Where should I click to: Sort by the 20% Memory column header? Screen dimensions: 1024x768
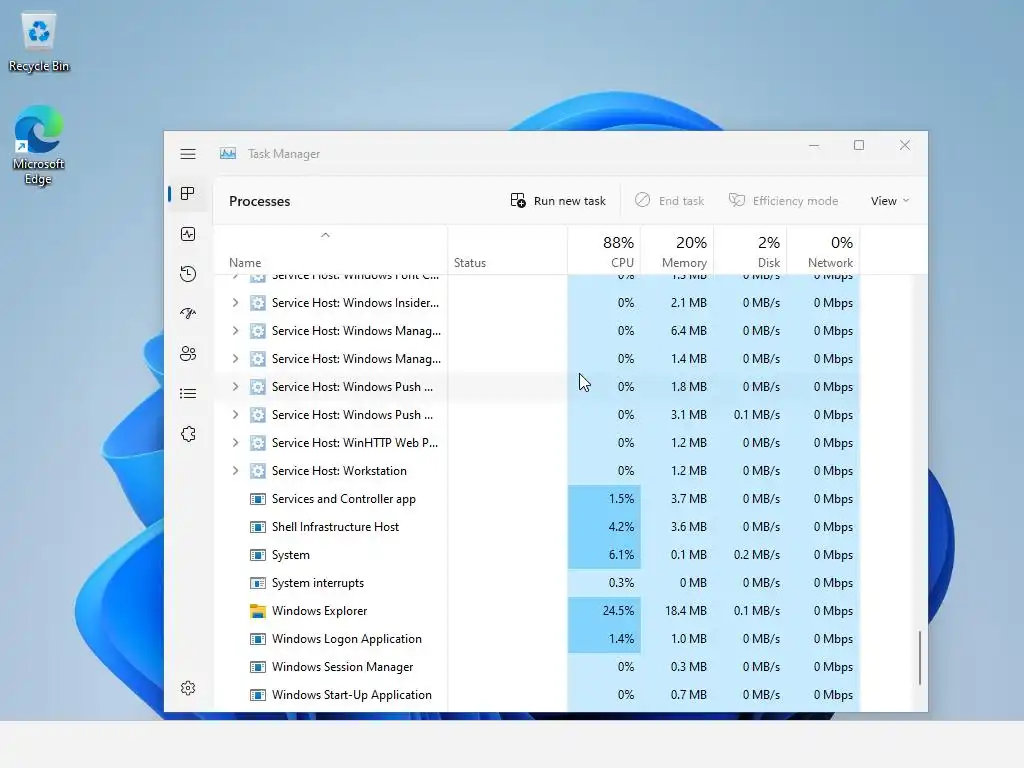677,251
